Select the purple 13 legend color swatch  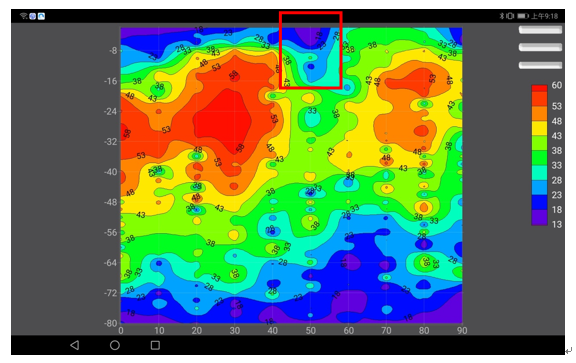point(539,217)
